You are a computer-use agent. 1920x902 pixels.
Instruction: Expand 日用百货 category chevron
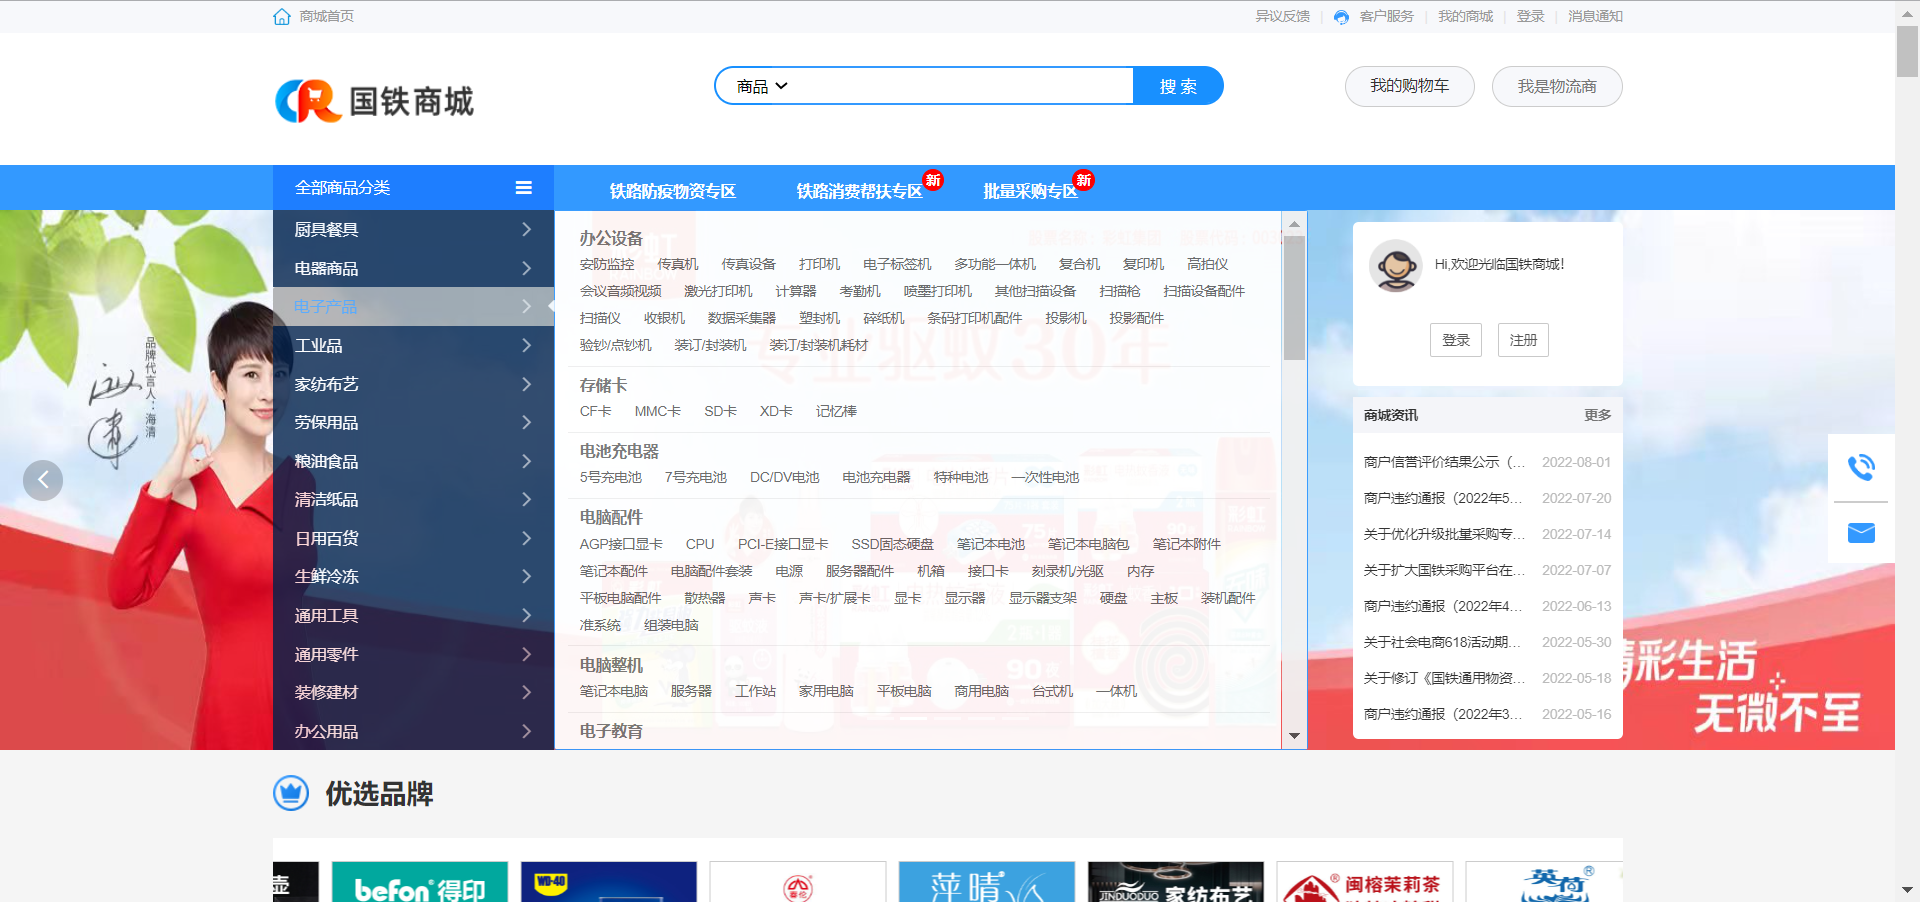[x=526, y=538]
